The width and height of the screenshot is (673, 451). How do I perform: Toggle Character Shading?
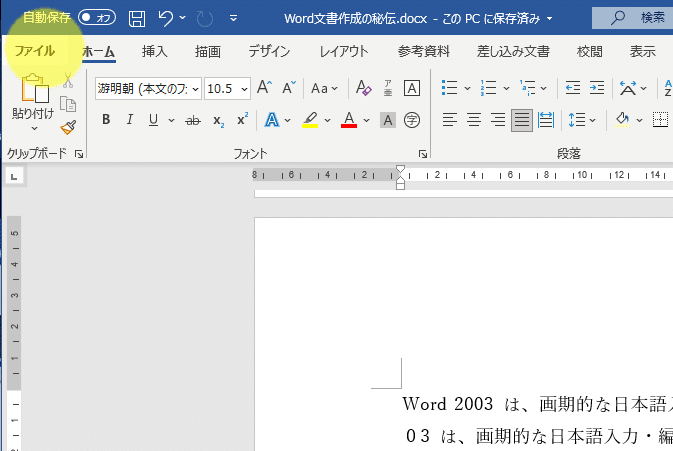[388, 120]
